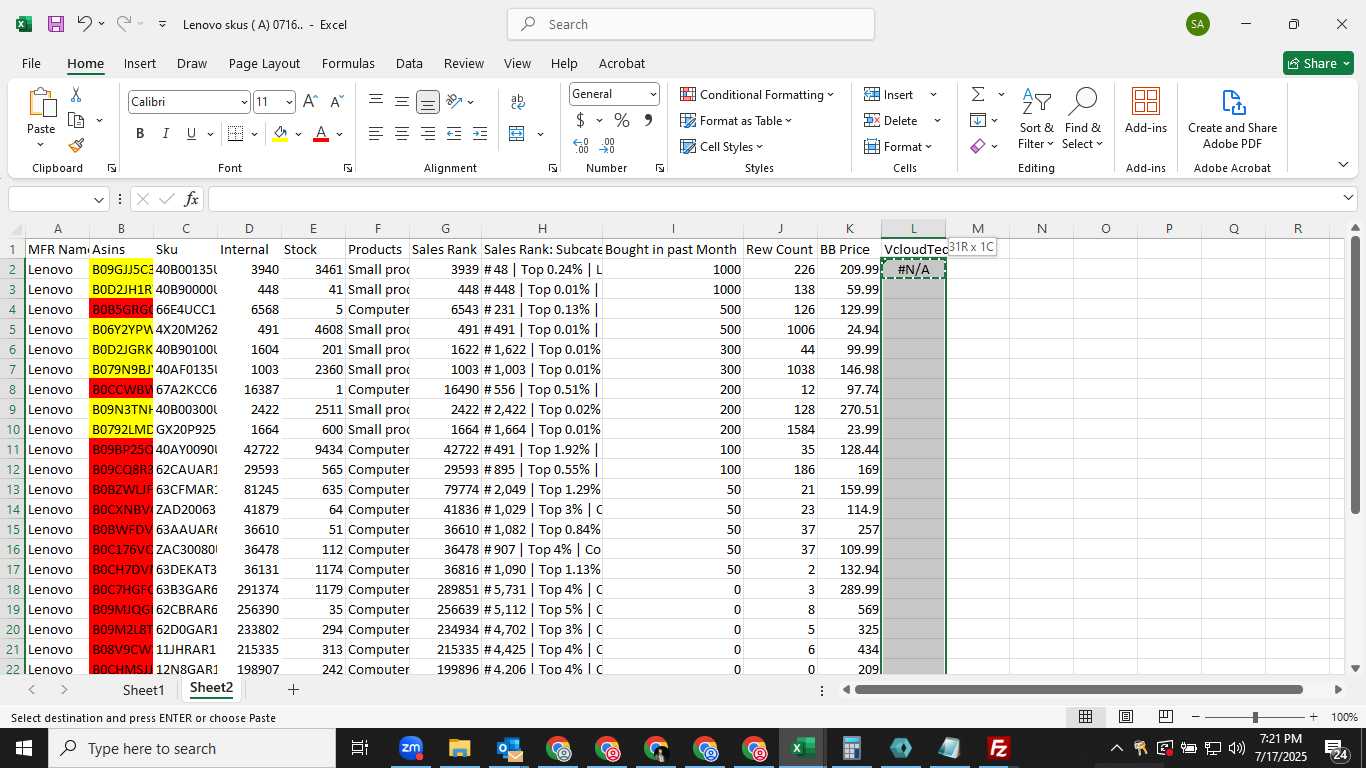Toggle Underline formatting
Screen dimensions: 1366x768
pyautogui.click(x=191, y=133)
